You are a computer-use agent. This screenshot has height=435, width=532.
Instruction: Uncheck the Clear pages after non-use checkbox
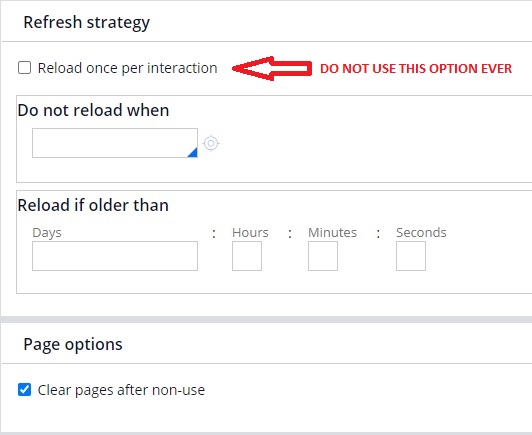[x=24, y=390]
